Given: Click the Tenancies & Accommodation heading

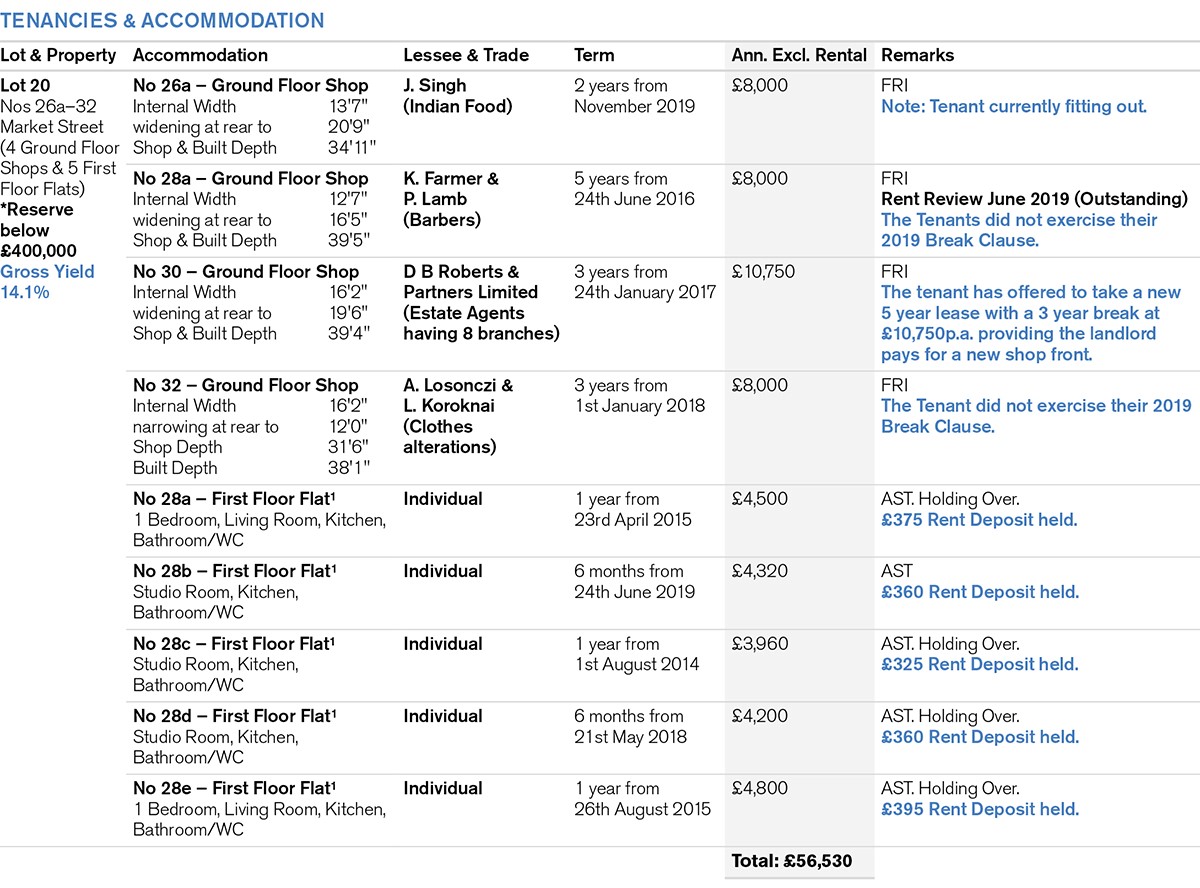Looking at the screenshot, I should pyautogui.click(x=162, y=20).
